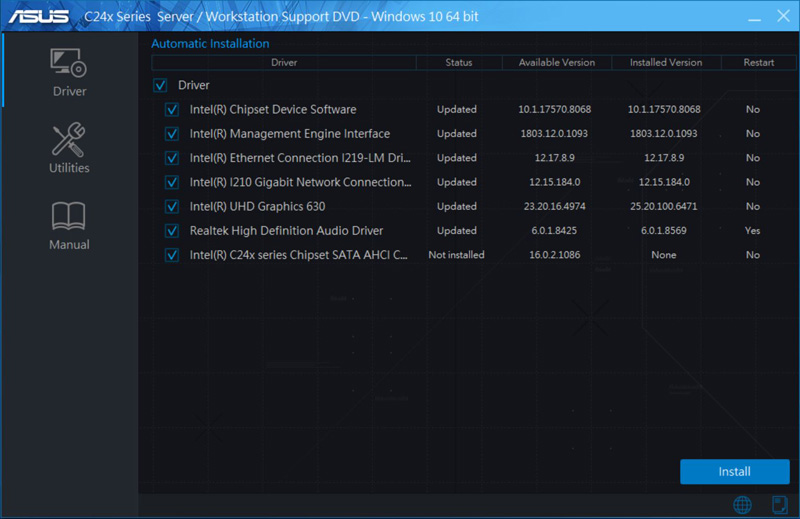Image resolution: width=800 pixels, height=519 pixels.
Task: Click the Driver column header
Action: click(284, 62)
